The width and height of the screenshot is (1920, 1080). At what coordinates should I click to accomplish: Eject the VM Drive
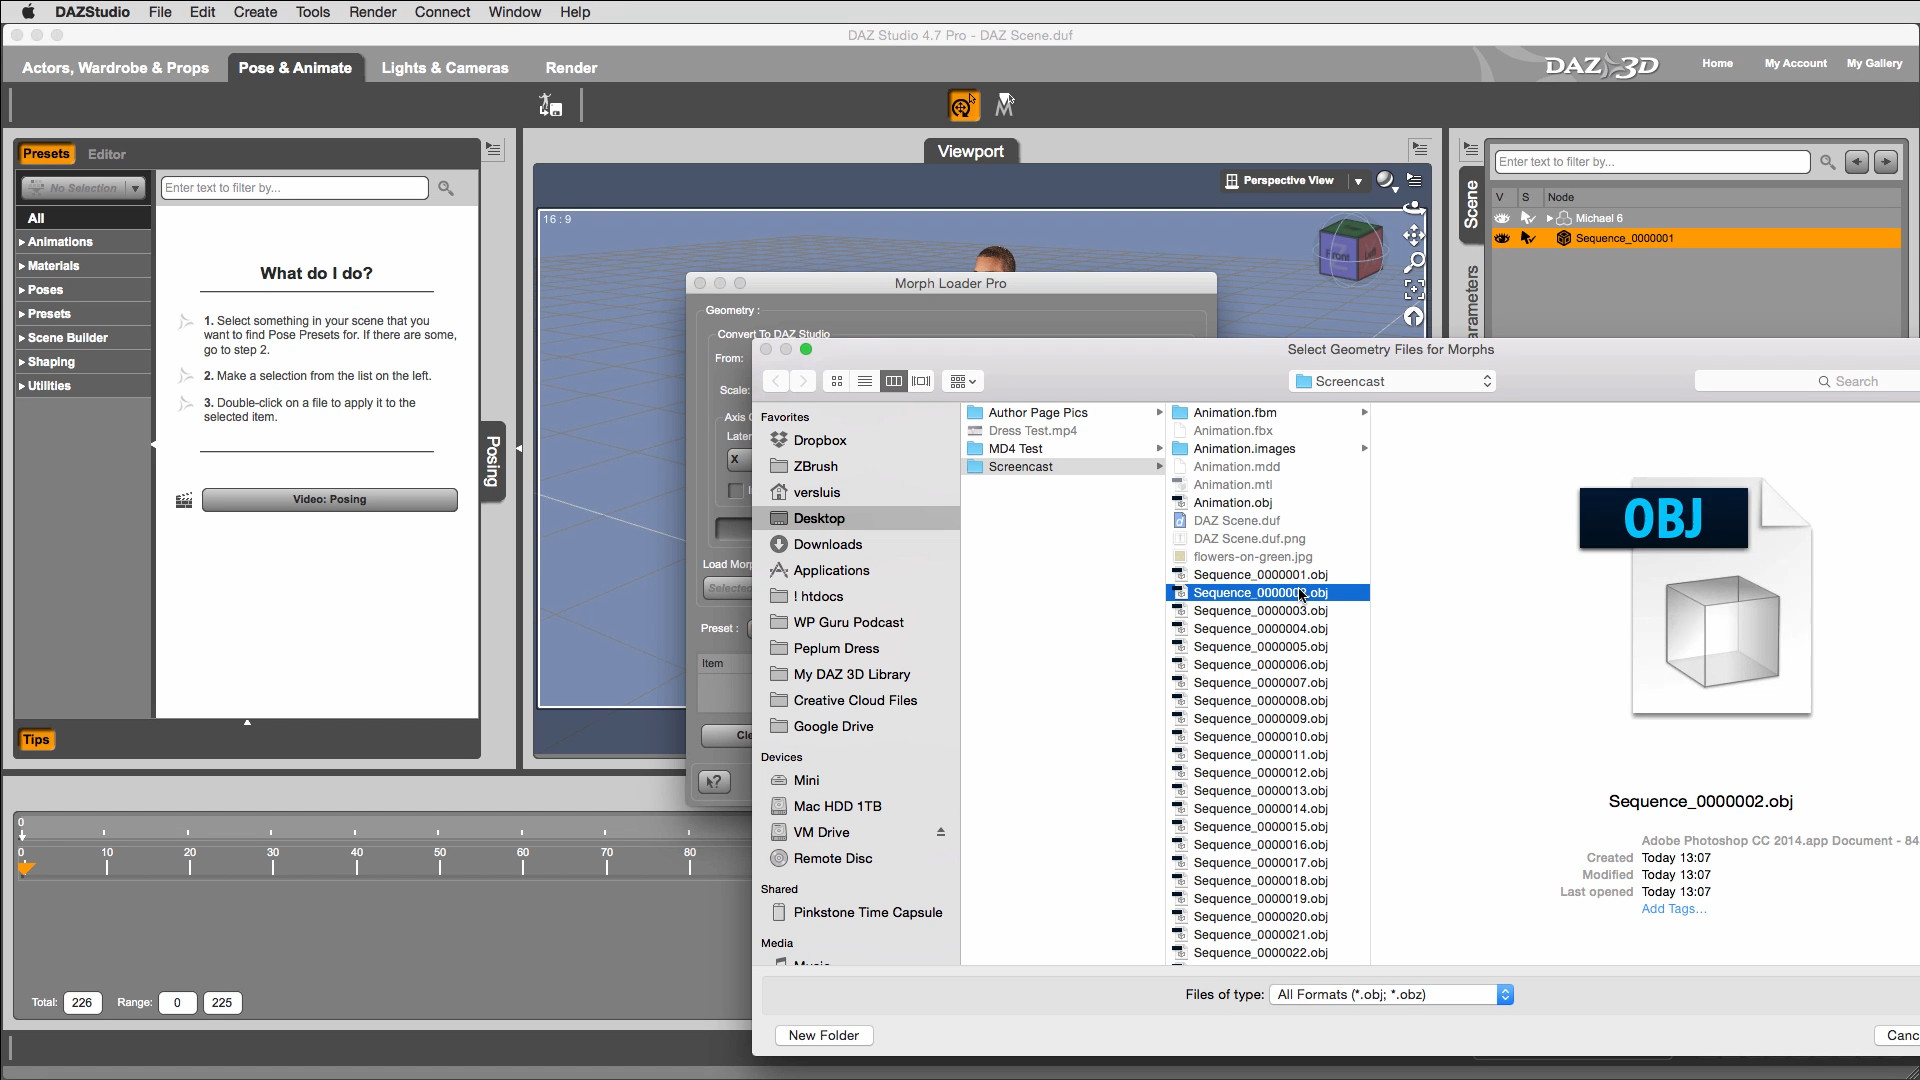point(940,832)
